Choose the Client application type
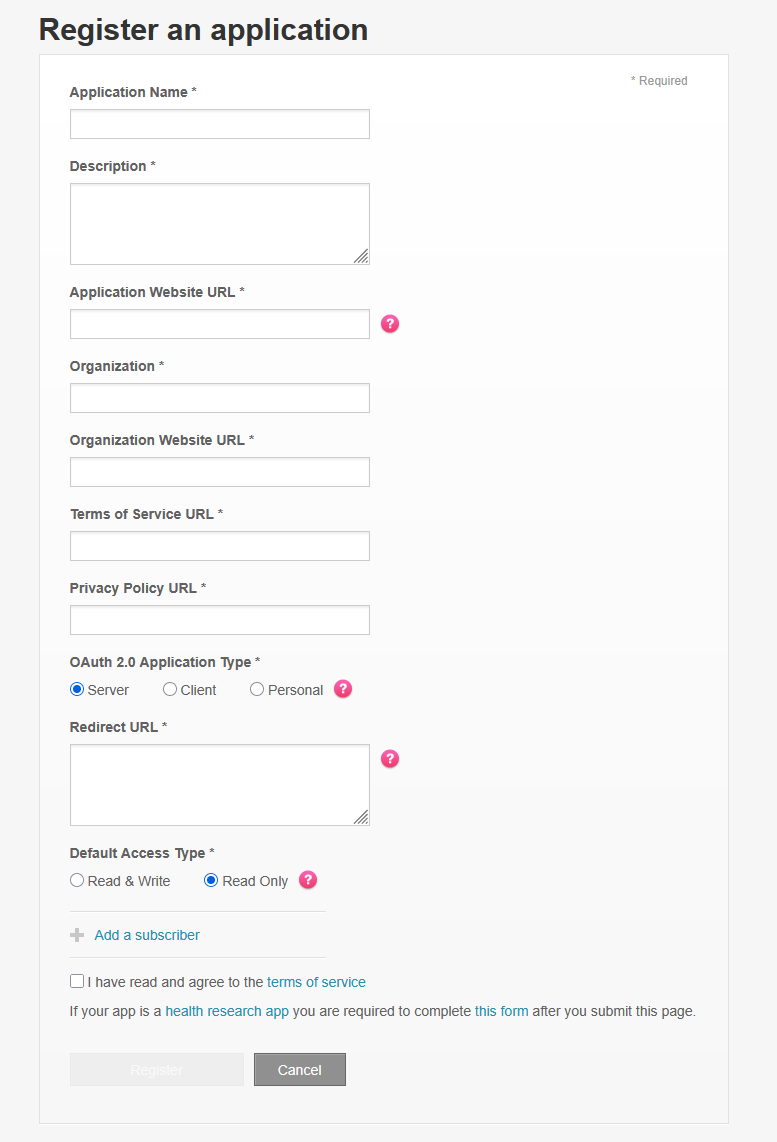 point(170,689)
